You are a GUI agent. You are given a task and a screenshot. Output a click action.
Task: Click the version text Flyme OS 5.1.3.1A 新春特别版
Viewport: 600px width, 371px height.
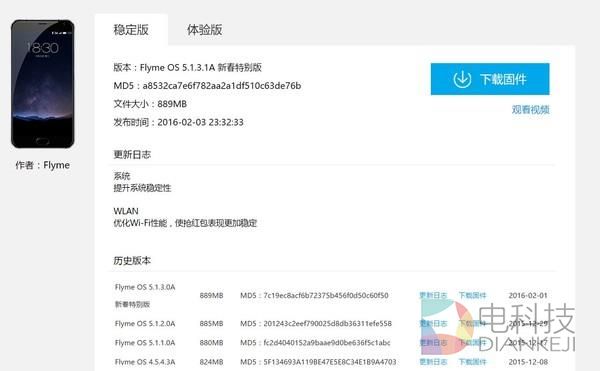[x=201, y=67]
